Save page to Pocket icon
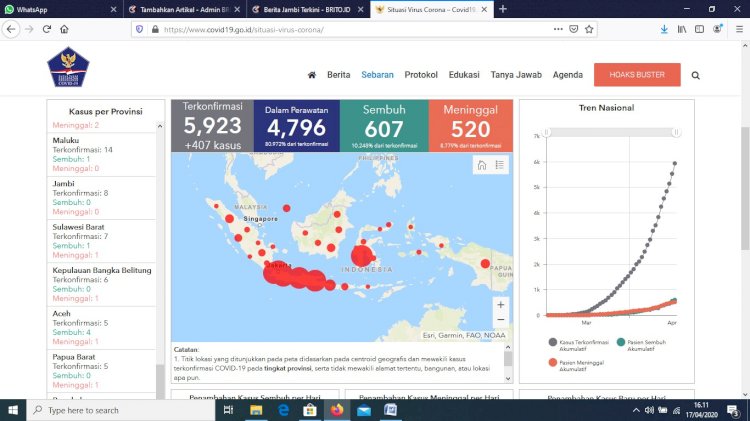 point(574,29)
